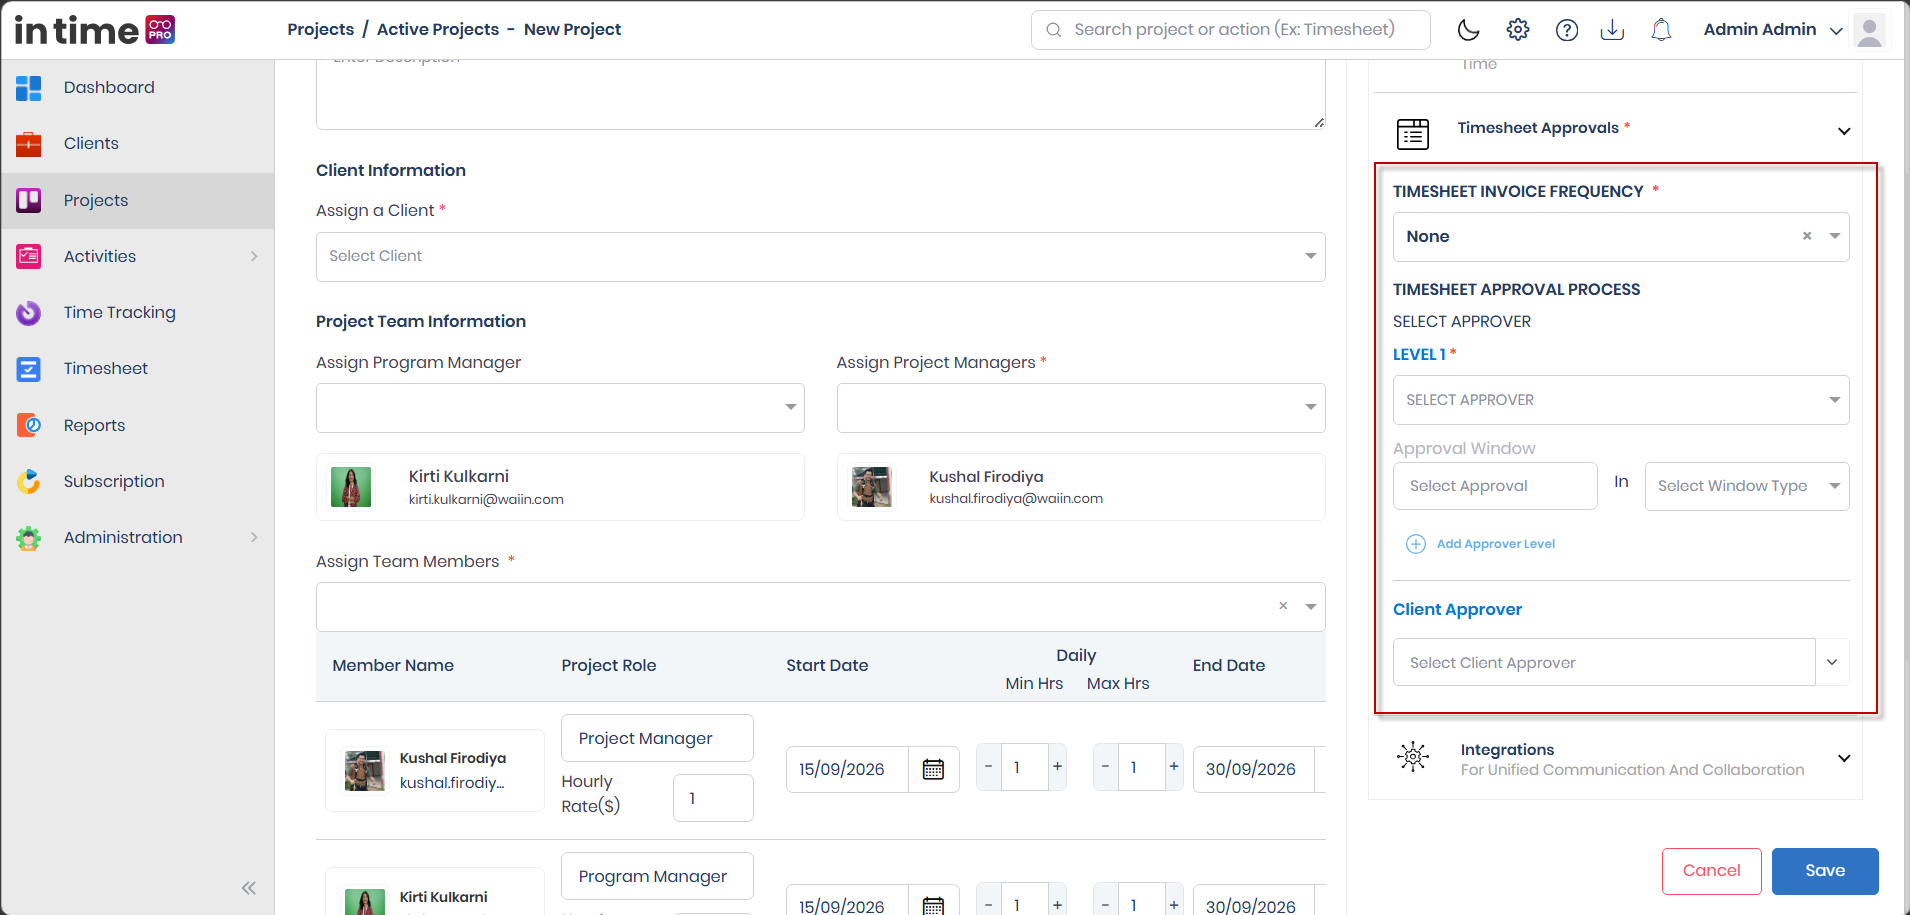
Task: Open Admin Admin user menu
Action: pyautogui.click(x=1772, y=30)
